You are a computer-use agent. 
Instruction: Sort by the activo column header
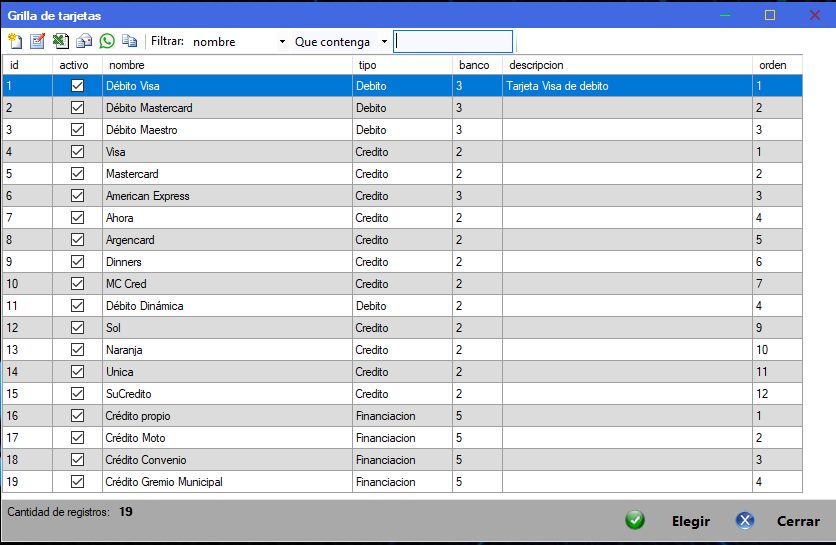pyautogui.click(x=77, y=65)
